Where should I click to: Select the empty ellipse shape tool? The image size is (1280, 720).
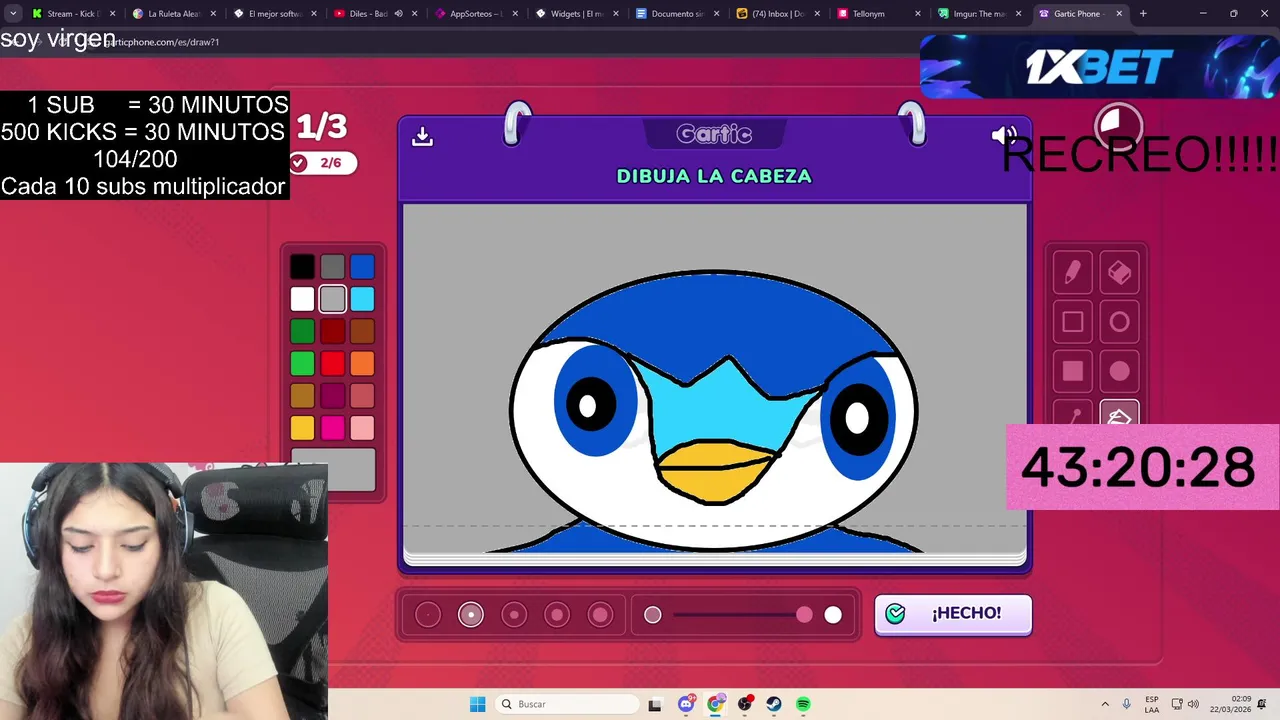point(1119,322)
